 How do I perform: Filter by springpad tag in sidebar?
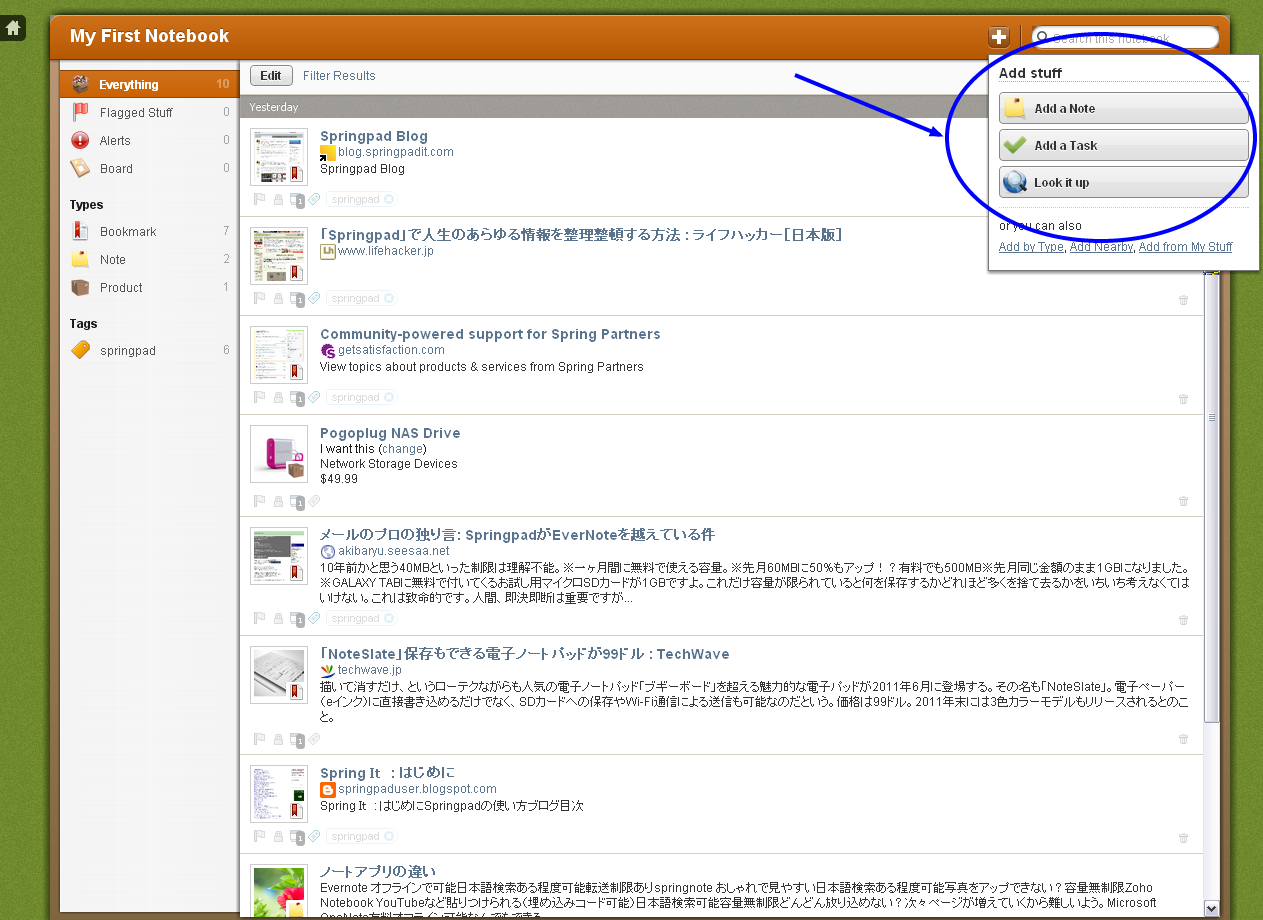point(149,351)
